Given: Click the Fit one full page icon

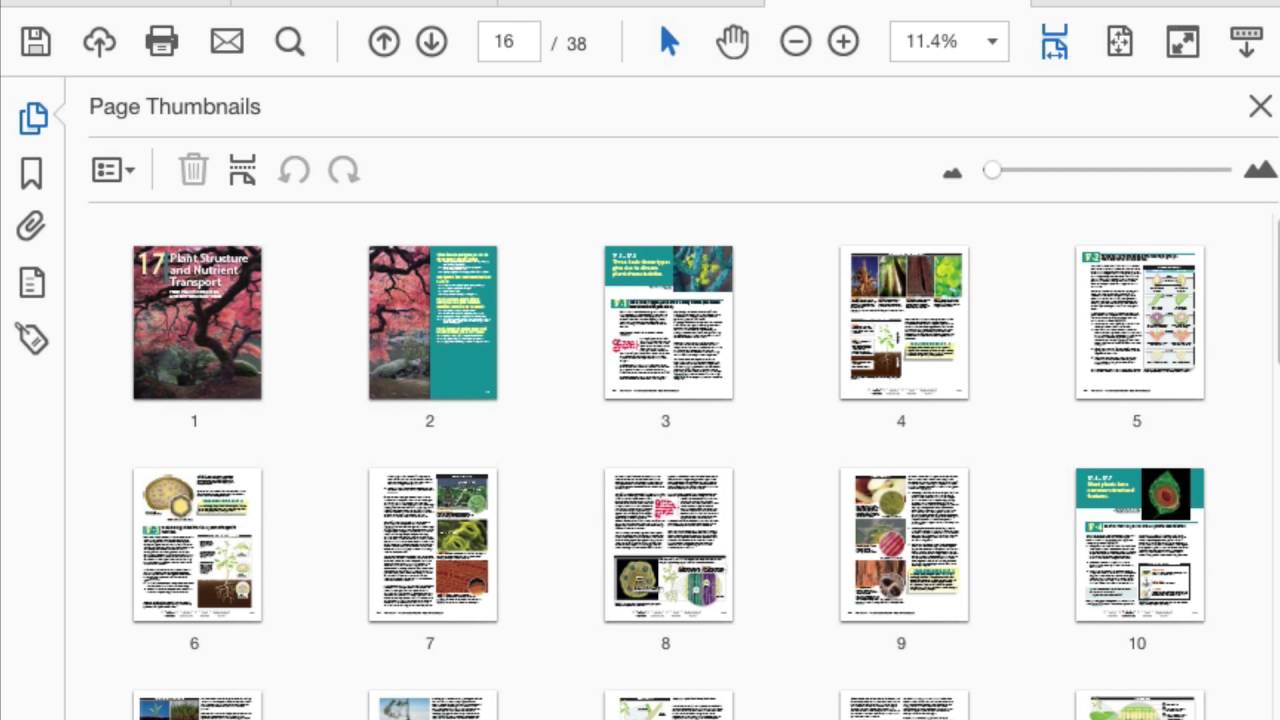Looking at the screenshot, I should 1119,42.
